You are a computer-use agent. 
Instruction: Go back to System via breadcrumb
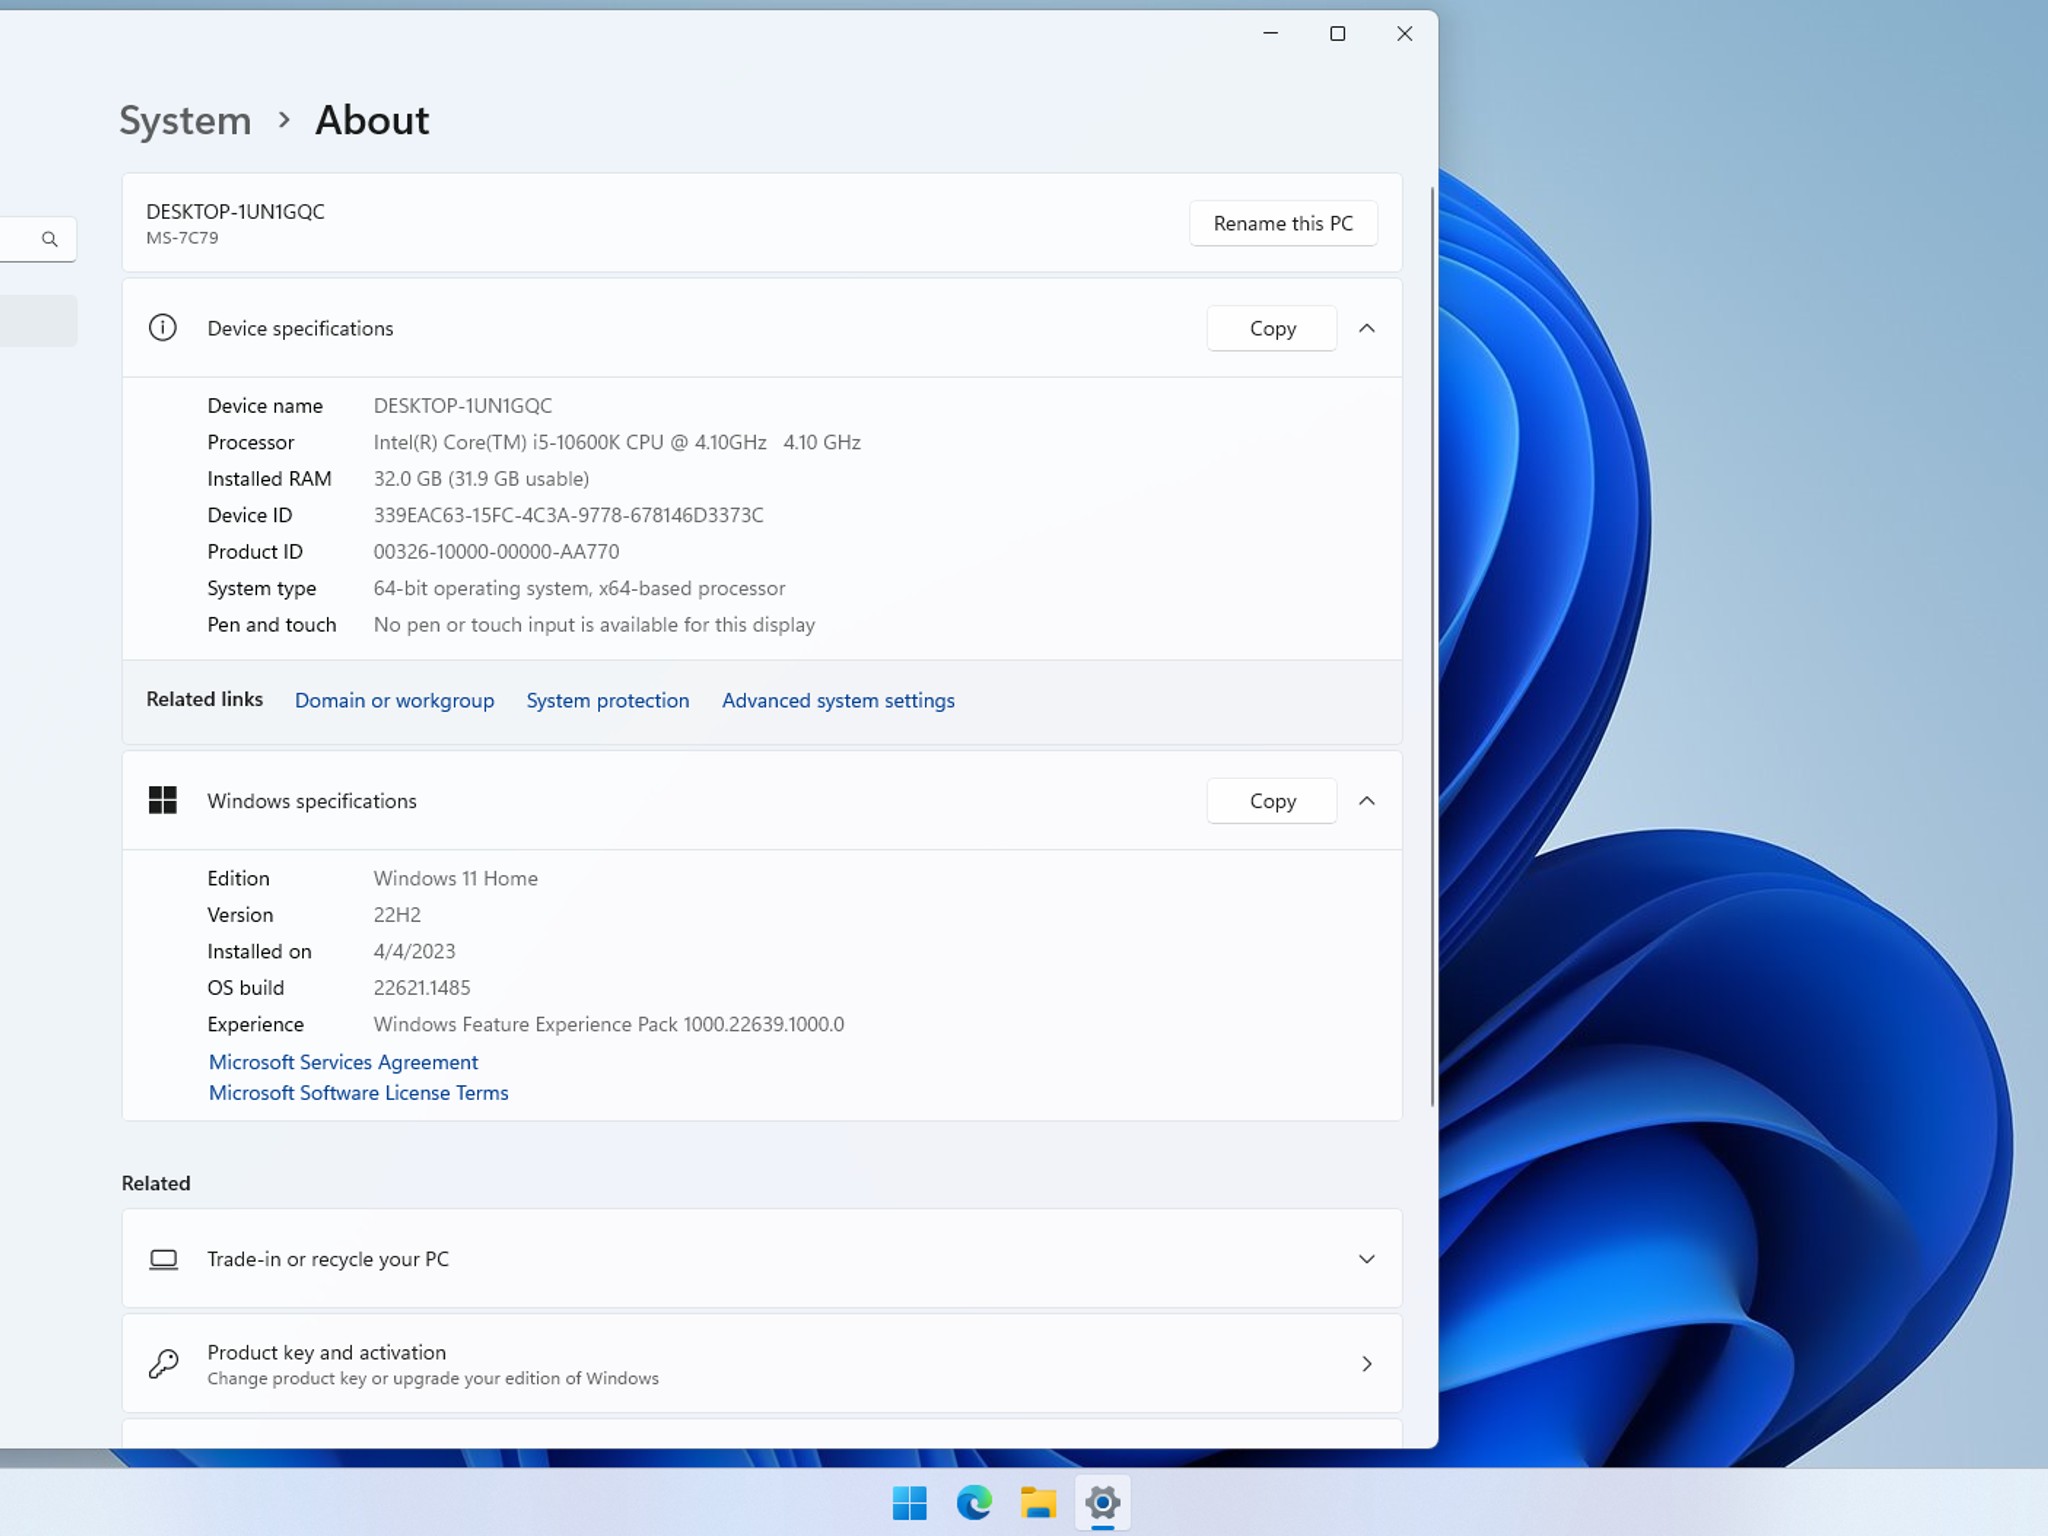click(185, 120)
